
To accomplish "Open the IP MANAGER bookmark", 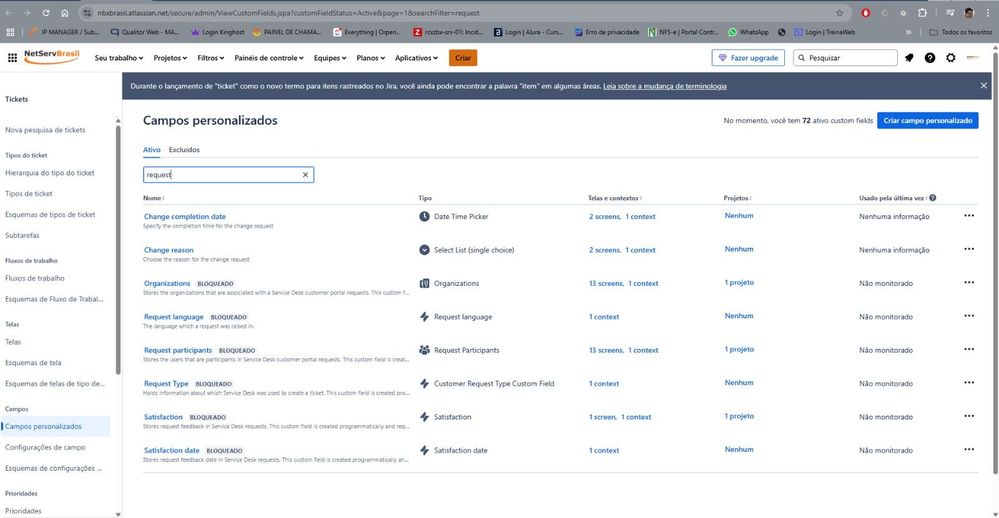I will [64, 32].
